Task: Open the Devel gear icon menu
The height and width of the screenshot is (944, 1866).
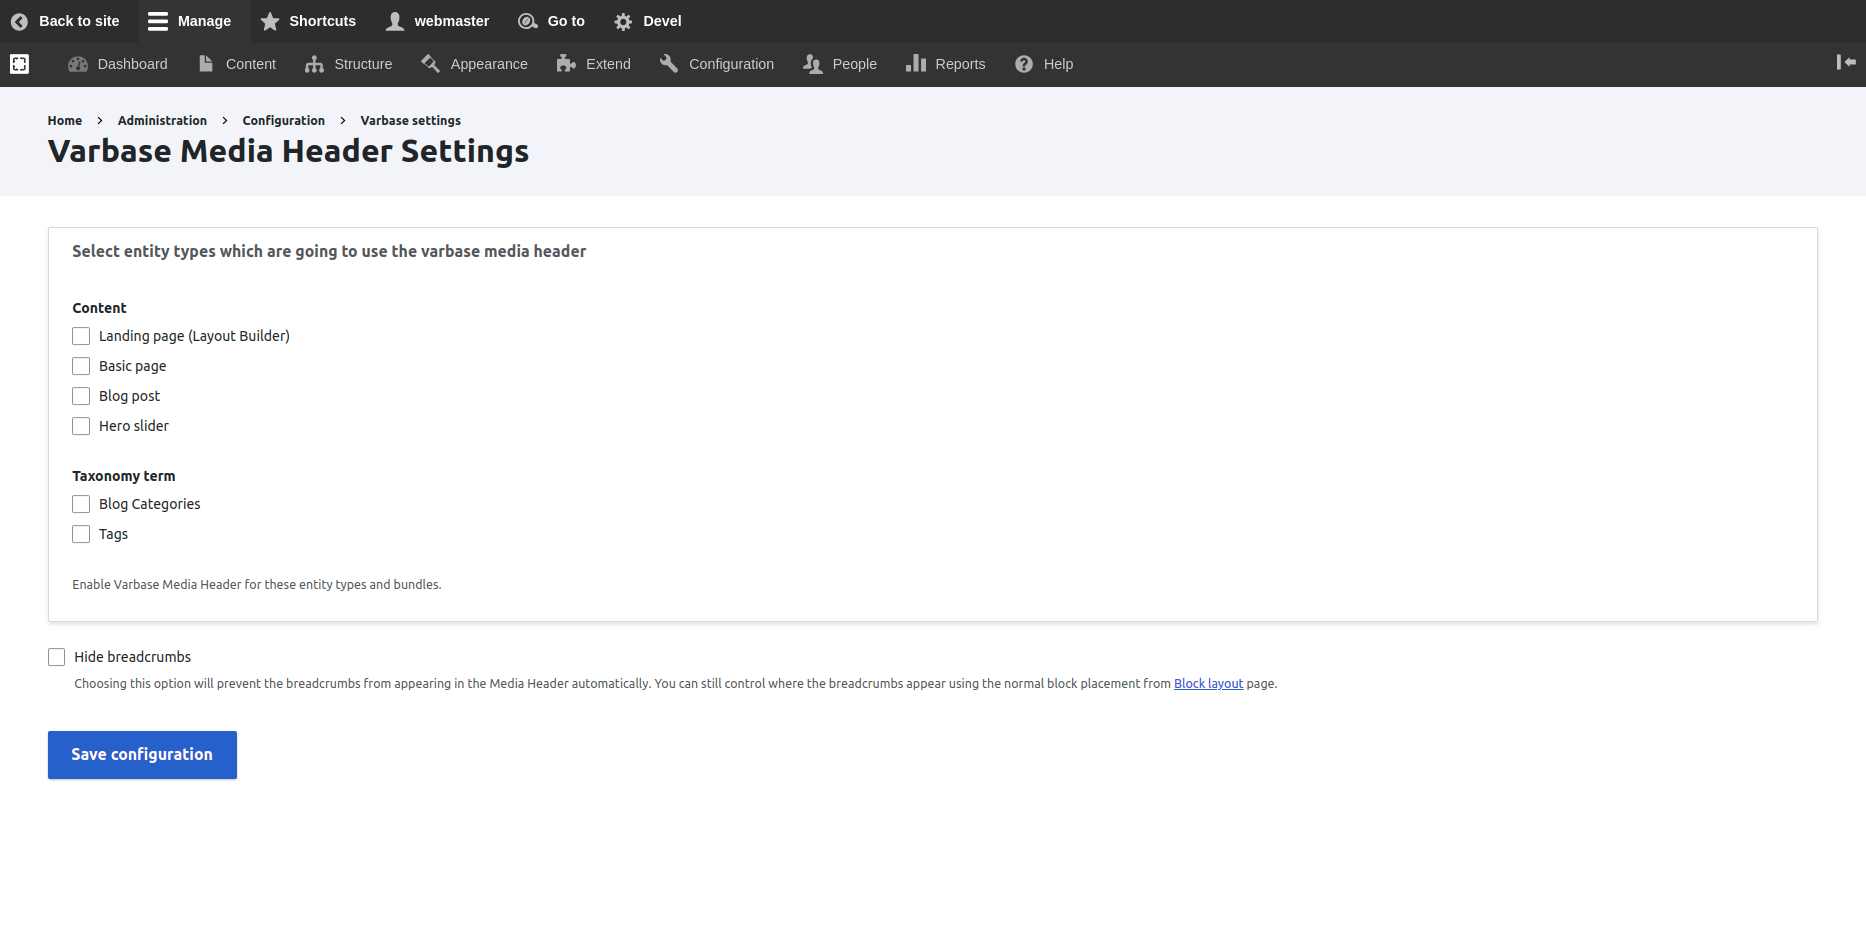Action: 623,21
